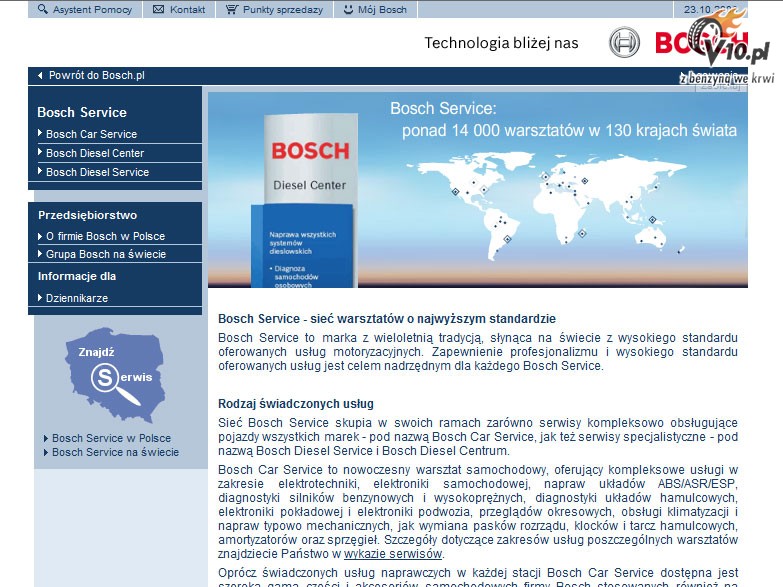Open the Dziennikarze link
The image size is (783, 587).
coord(77,298)
